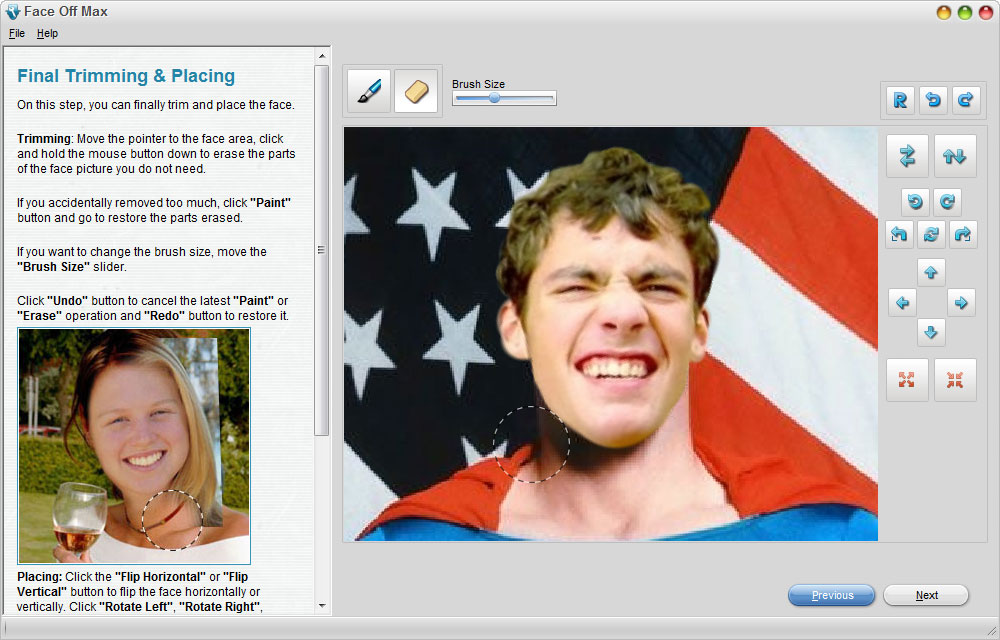This screenshot has width=1000, height=640.
Task: Open the File menu
Action: coord(17,33)
